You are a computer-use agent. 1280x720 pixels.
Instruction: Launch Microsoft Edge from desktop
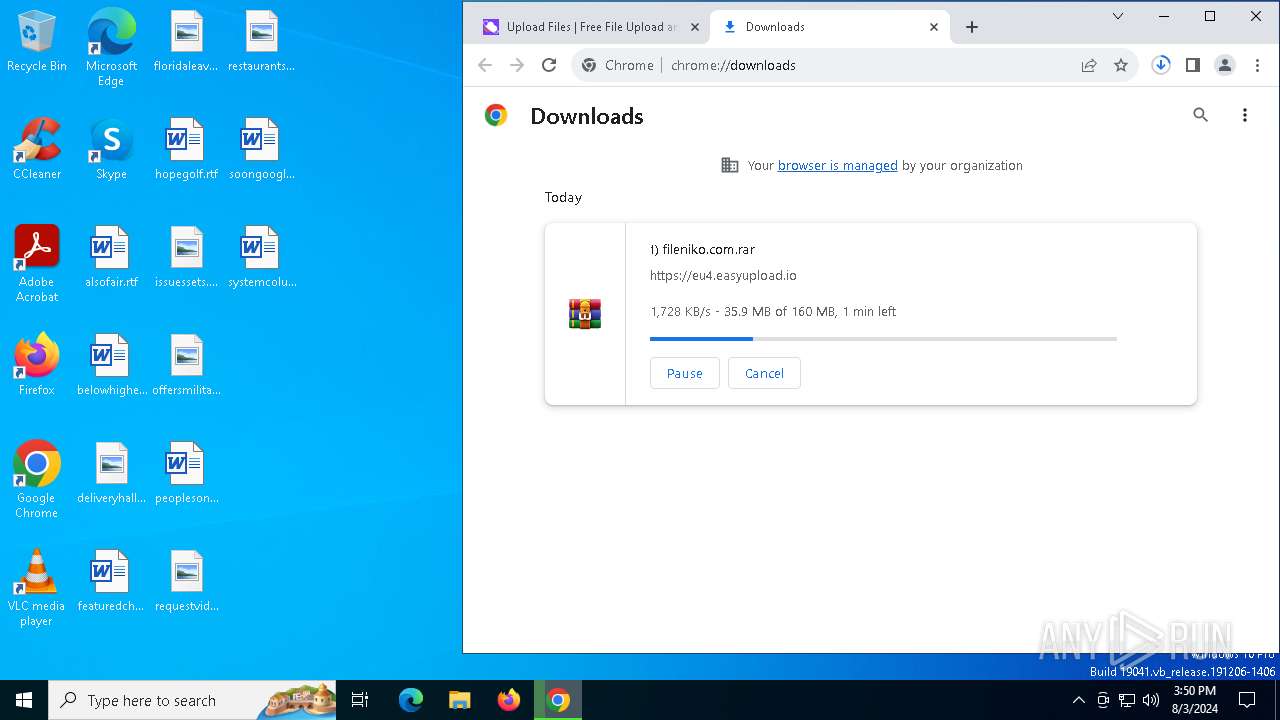point(111,47)
